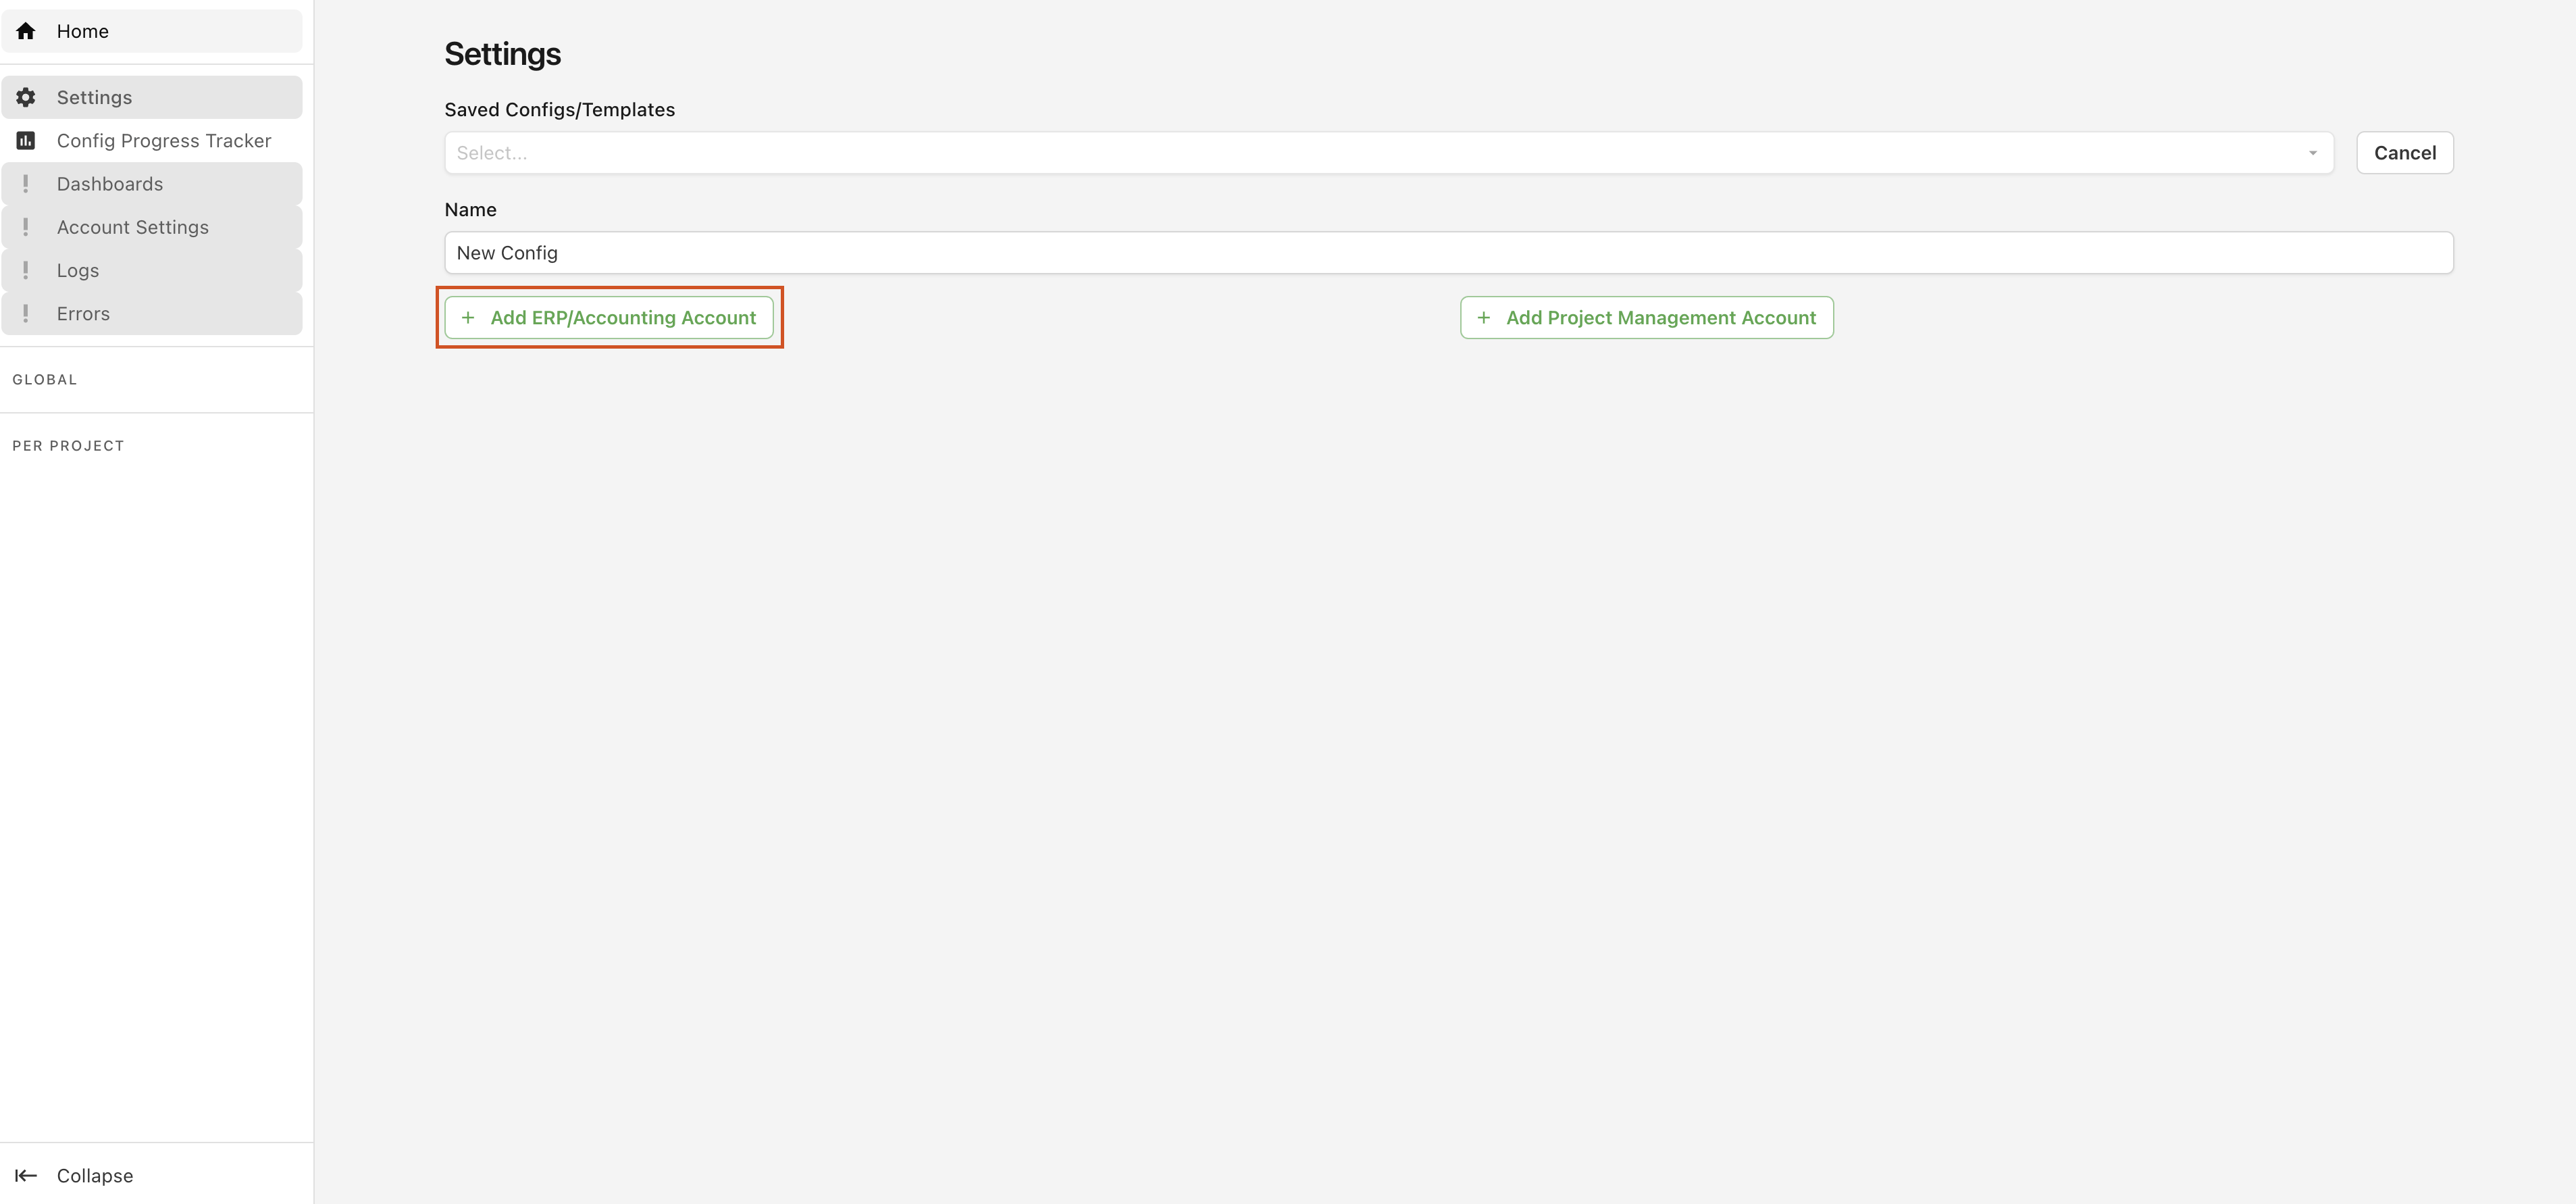Open Settings in sidebar
The width and height of the screenshot is (2576, 1204).
pyautogui.click(x=152, y=97)
